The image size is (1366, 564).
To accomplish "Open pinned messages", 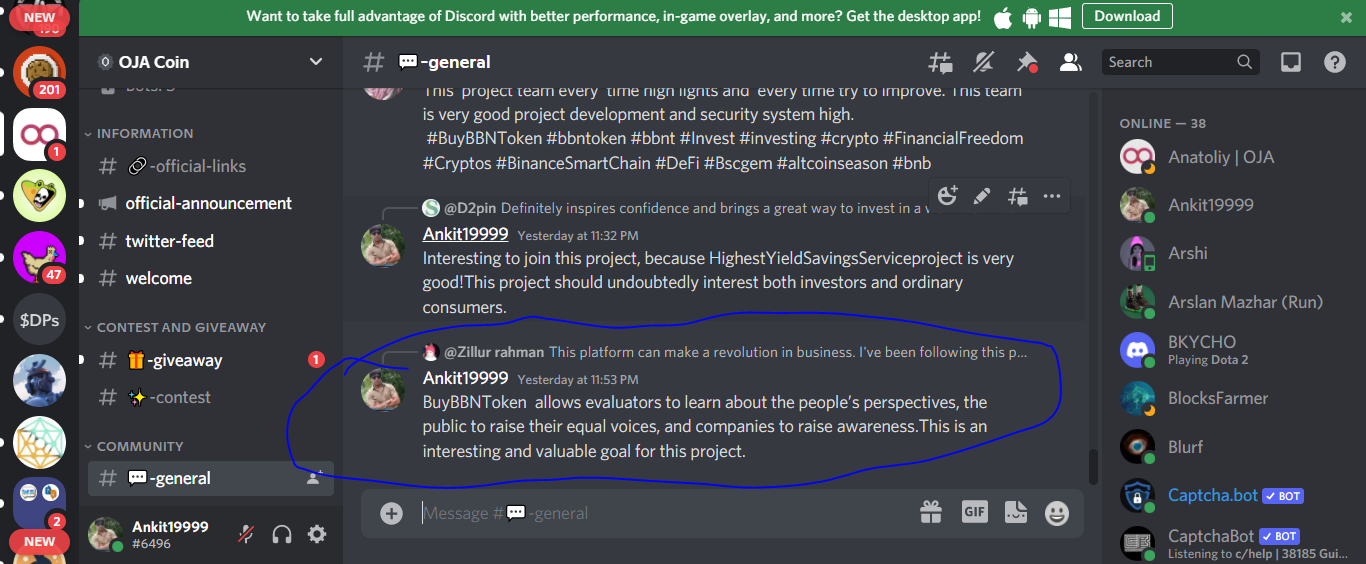I will click(1027, 62).
